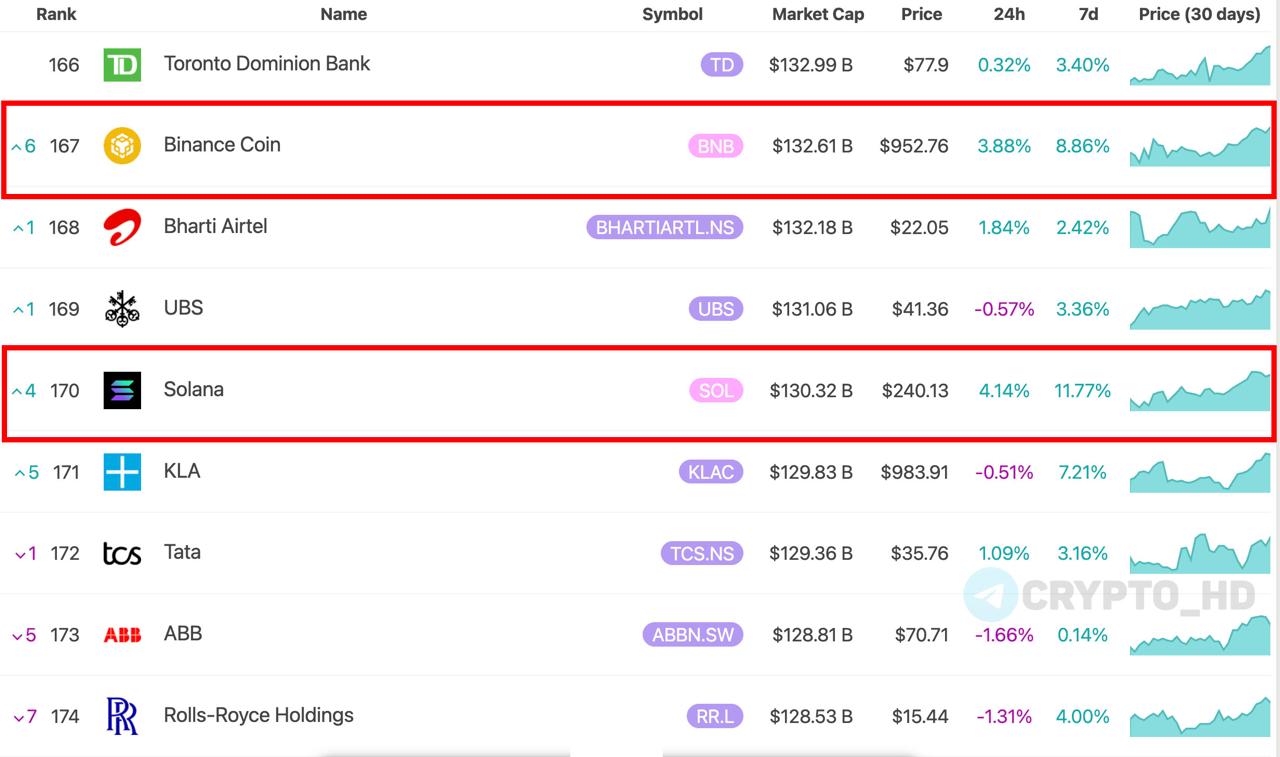Click the red ABB logo
The width and height of the screenshot is (1280, 757).
122,635
